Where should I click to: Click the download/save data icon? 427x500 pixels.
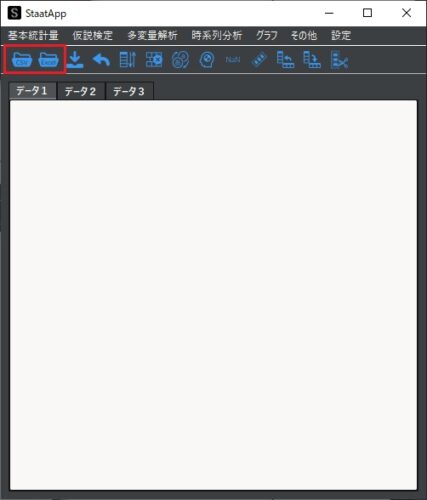click(75, 60)
